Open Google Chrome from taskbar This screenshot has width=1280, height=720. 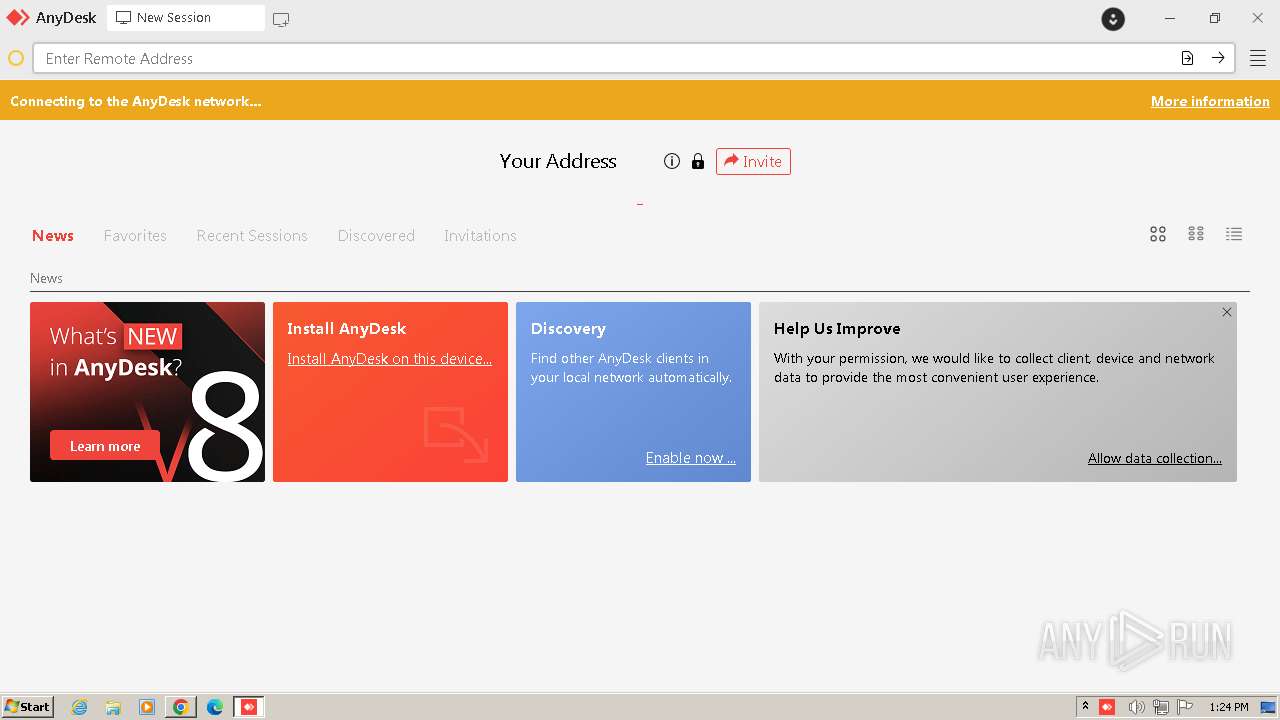181,707
